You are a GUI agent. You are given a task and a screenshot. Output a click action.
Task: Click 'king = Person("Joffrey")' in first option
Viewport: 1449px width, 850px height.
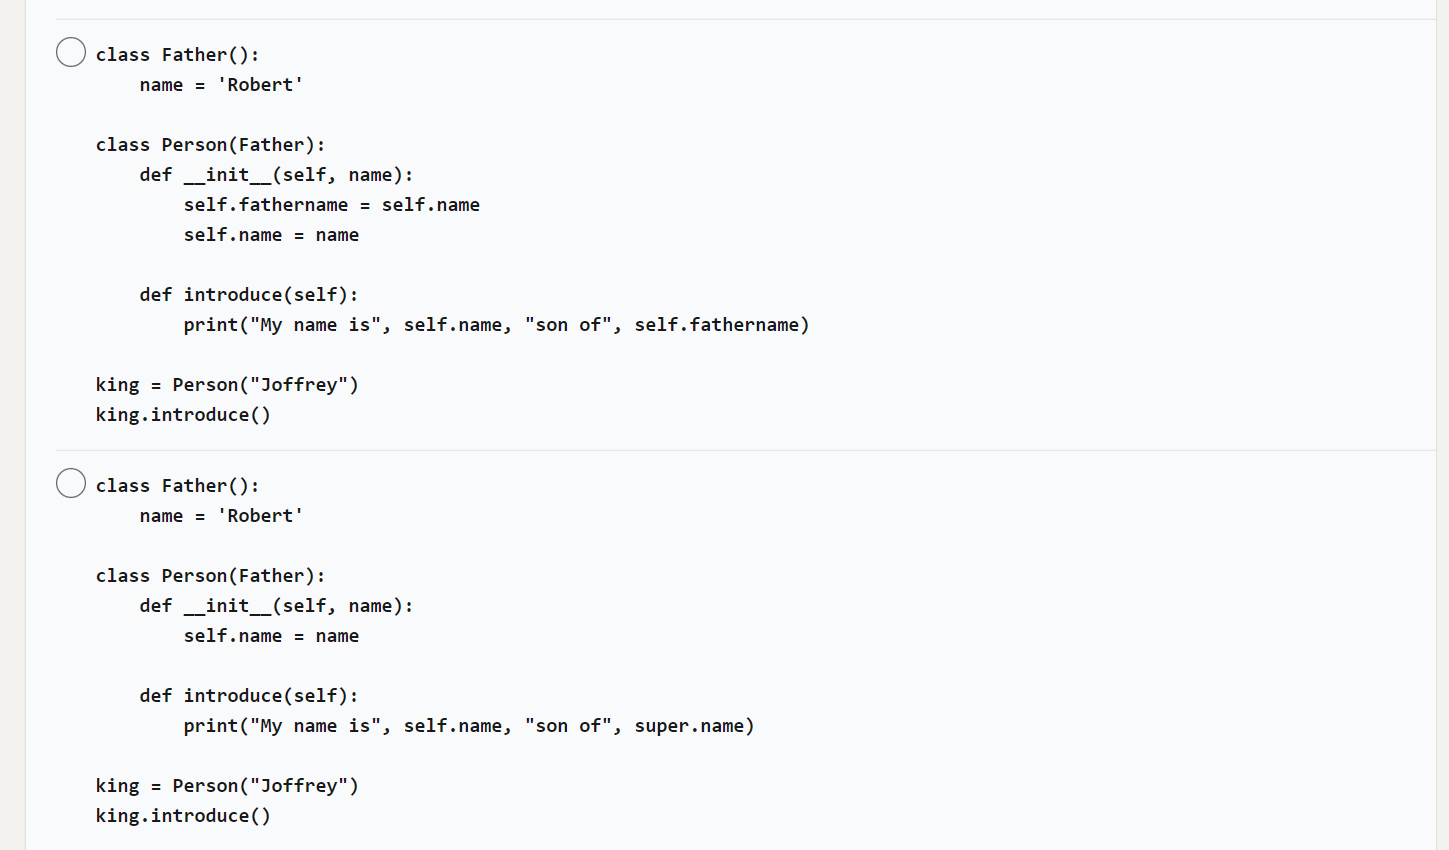227,384
